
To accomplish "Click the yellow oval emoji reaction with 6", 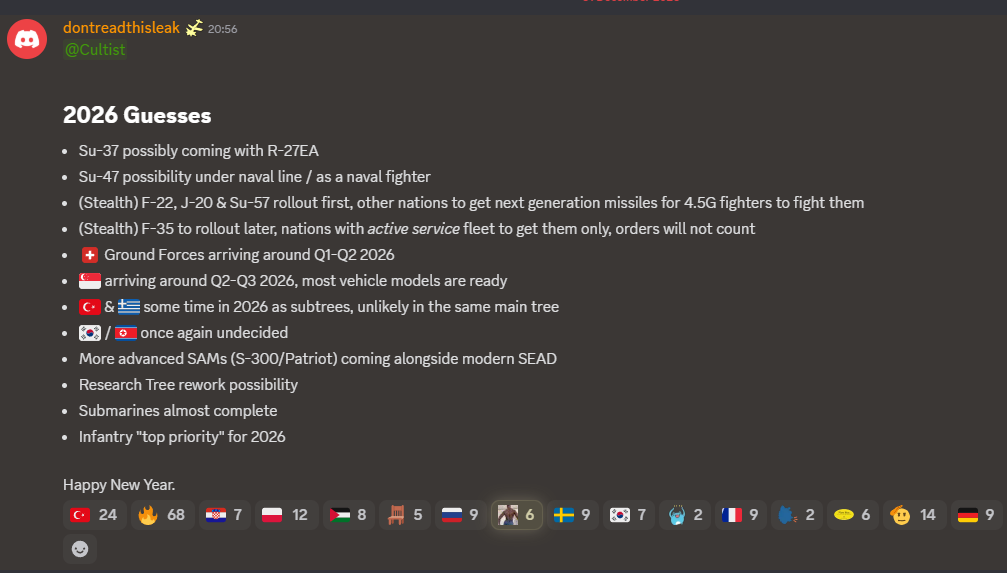I will point(853,515).
